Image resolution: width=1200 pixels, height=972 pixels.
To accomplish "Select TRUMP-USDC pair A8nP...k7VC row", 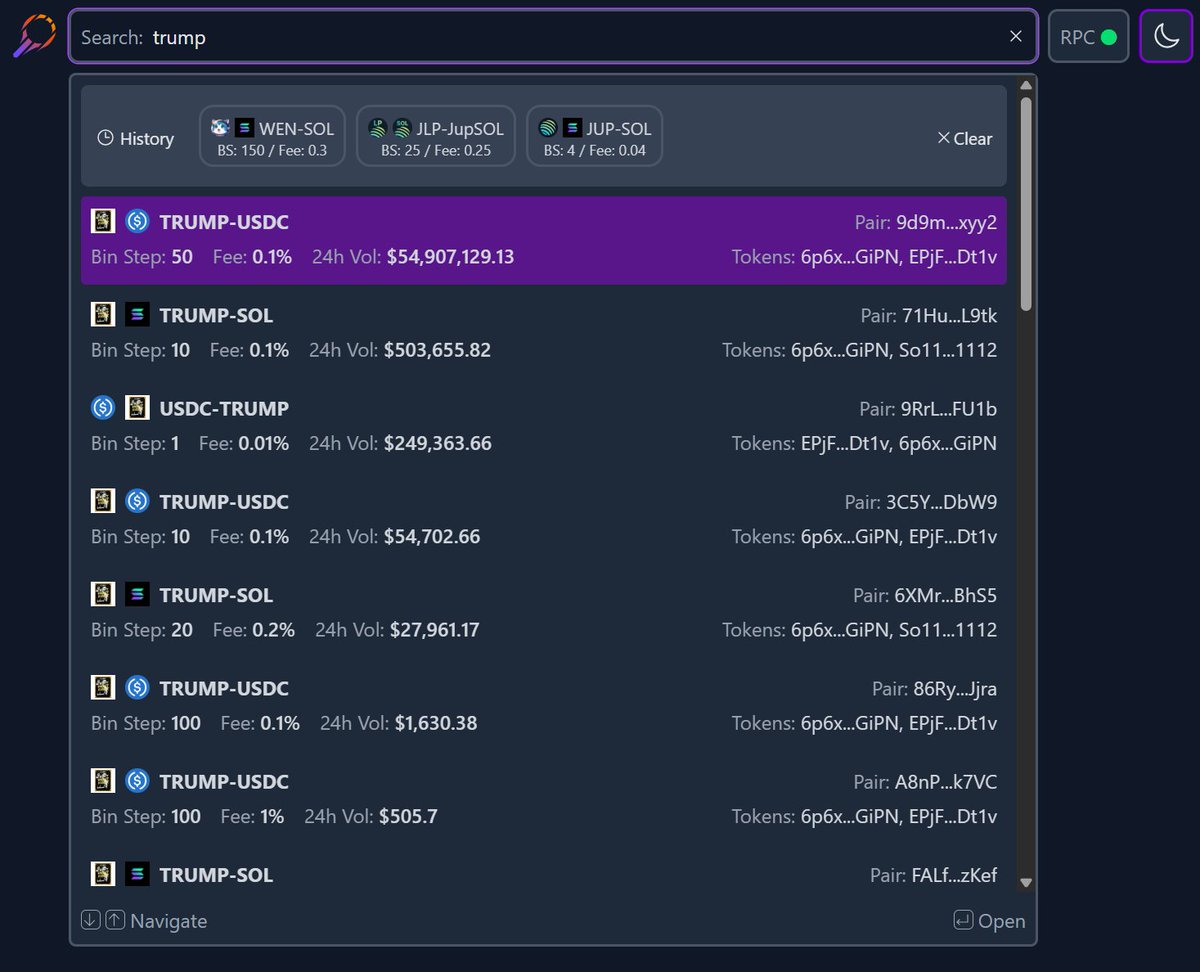I will [544, 798].
